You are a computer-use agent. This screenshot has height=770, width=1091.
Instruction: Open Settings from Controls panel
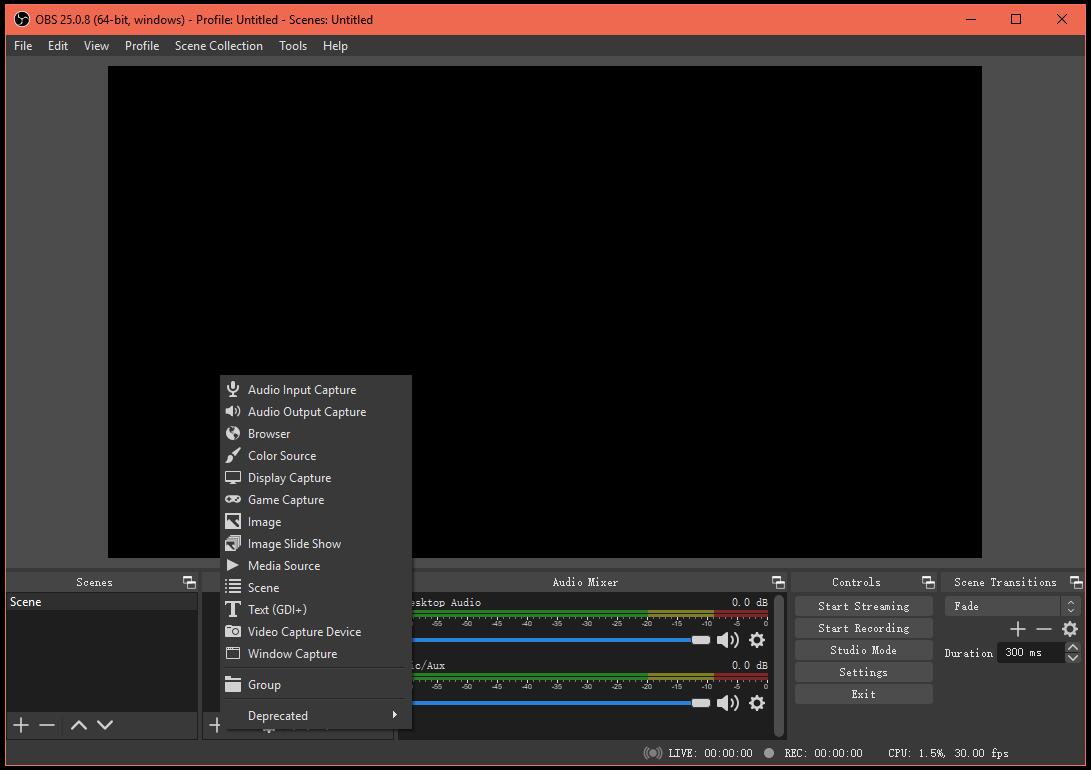(x=863, y=673)
